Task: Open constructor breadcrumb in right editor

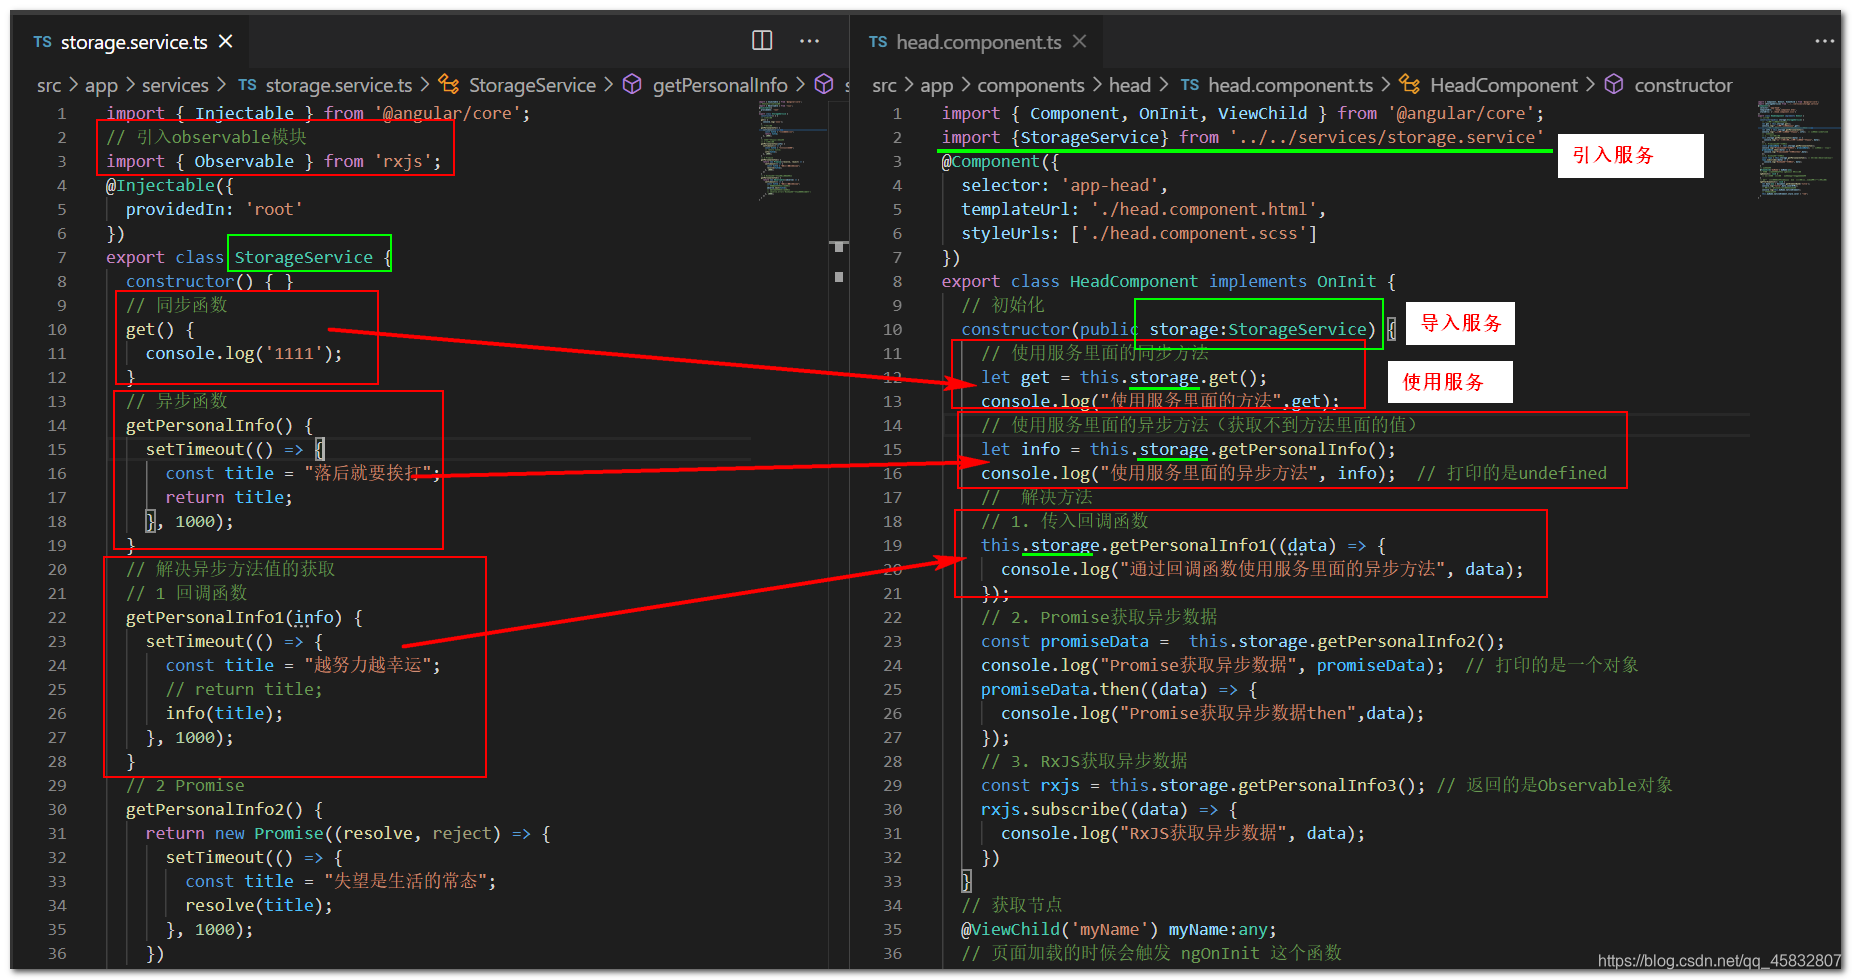Action: (x=1683, y=86)
